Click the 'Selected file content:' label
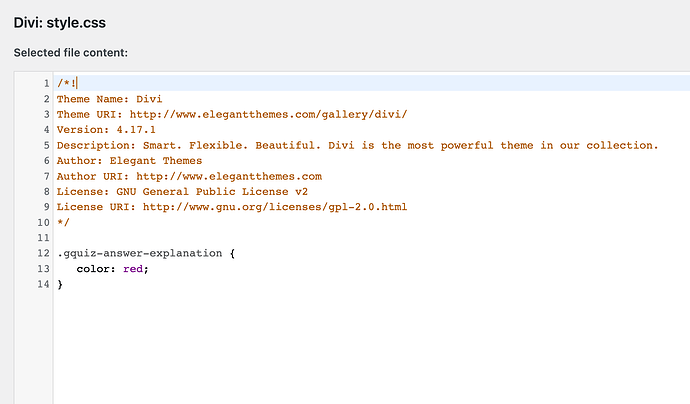 point(70,52)
